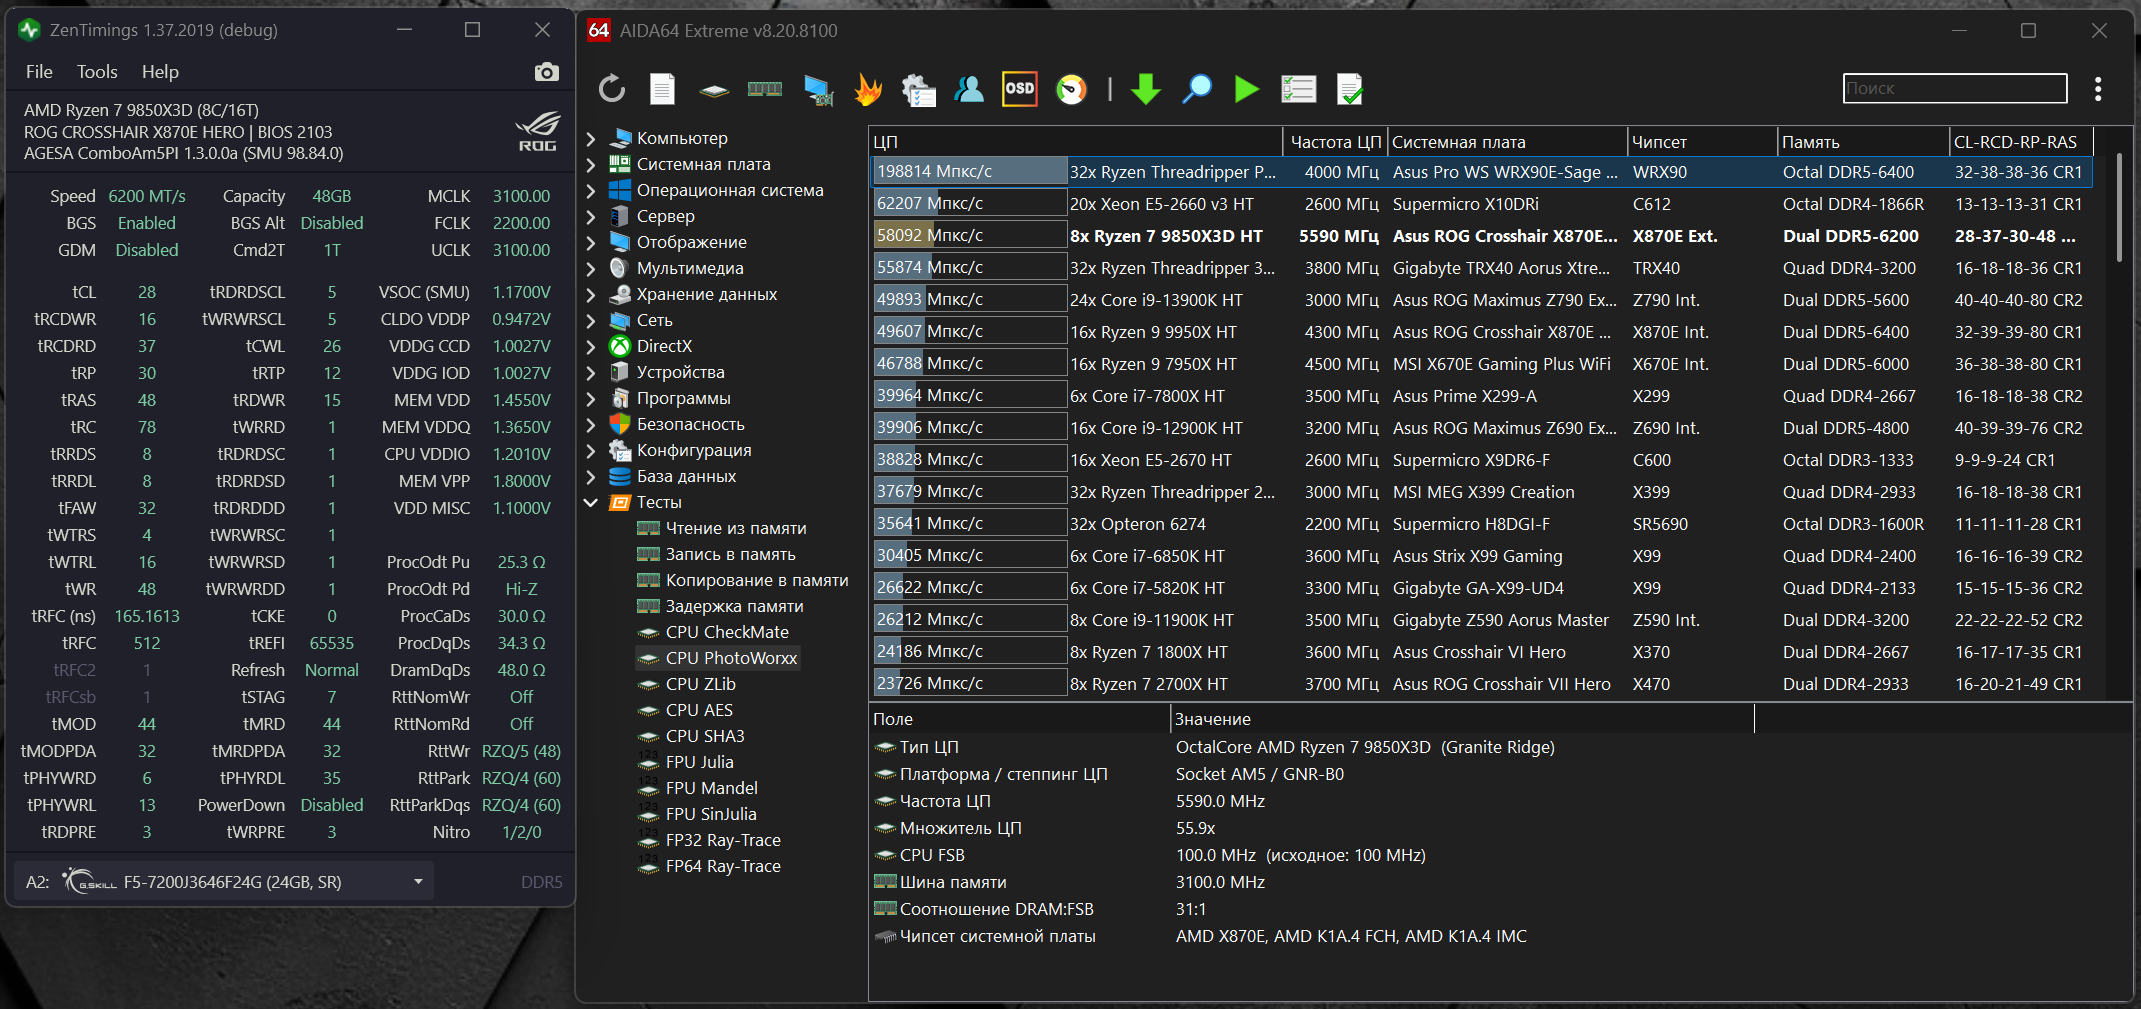The height and width of the screenshot is (1009, 2141).
Task: Collapse the Тесты tree node
Action: pos(591,502)
